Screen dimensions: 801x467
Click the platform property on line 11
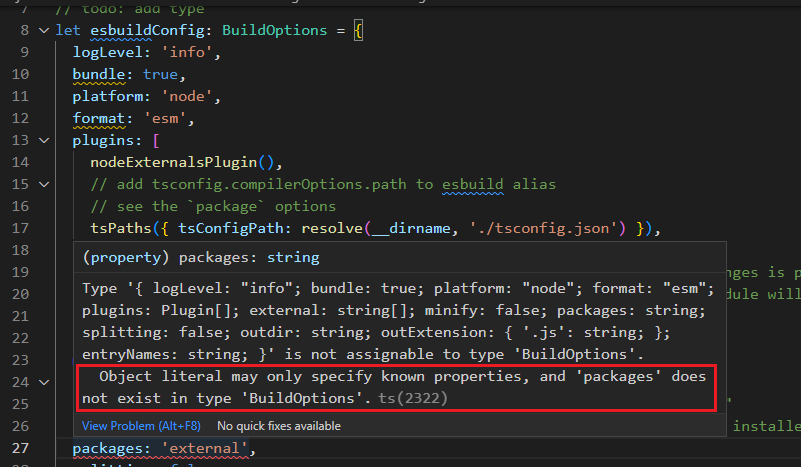click(108, 97)
